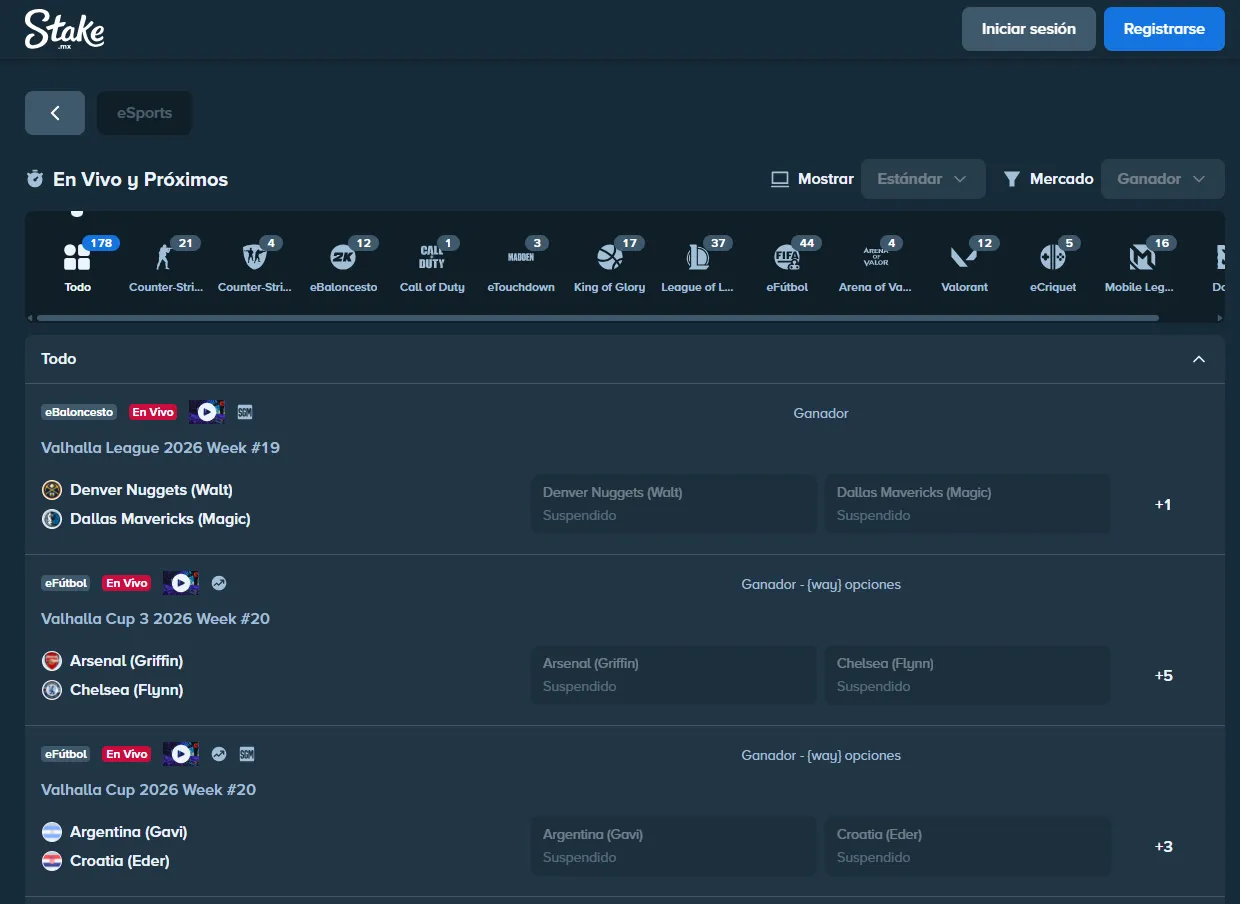
Task: Open the Ganador market dropdown
Action: click(1162, 179)
